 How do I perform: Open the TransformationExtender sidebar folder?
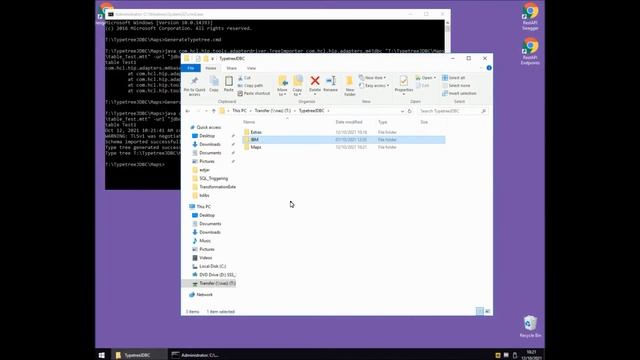coord(217,187)
